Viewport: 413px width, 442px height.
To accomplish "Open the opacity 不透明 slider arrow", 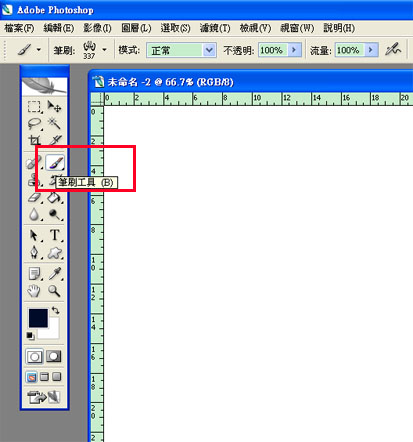I will tap(294, 50).
